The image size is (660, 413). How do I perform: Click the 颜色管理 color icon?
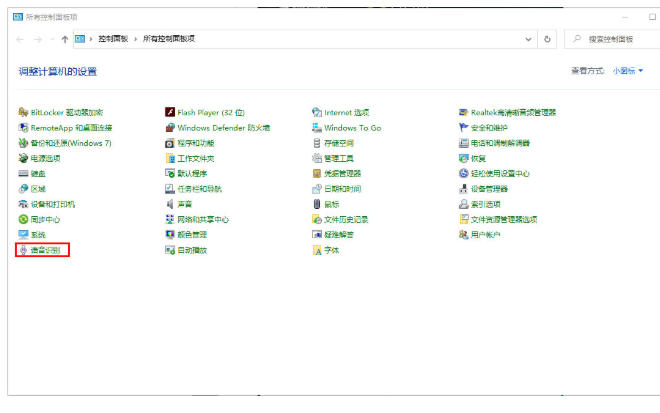[x=170, y=234]
